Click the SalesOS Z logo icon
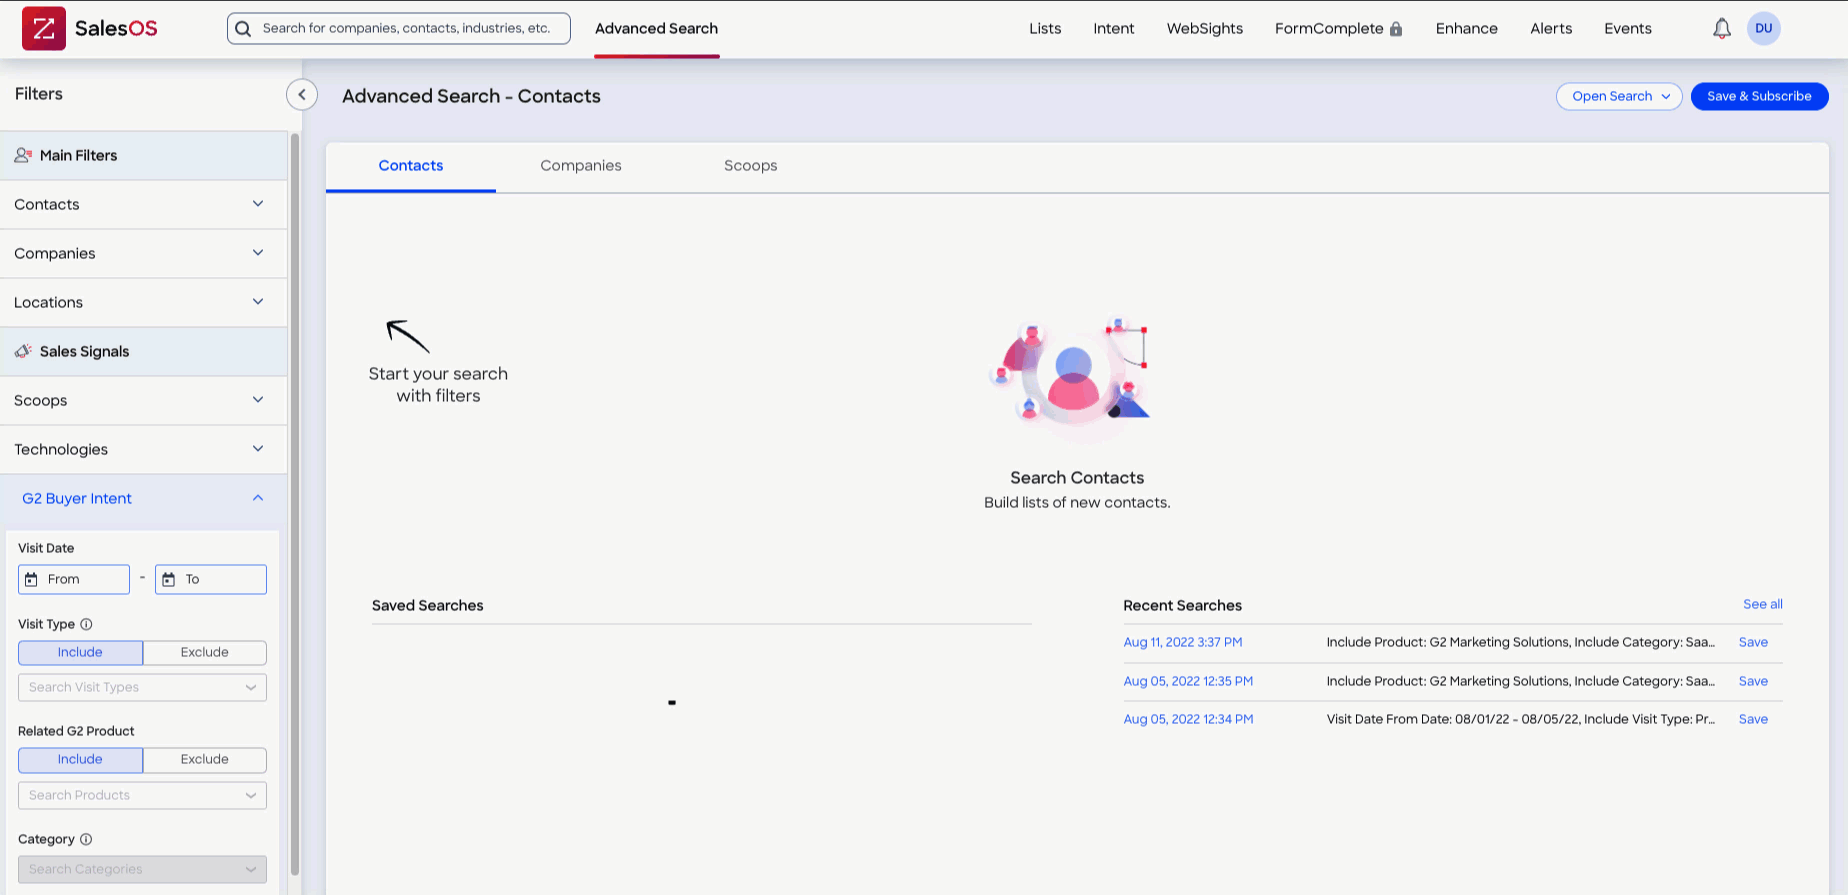1848x895 pixels. point(44,28)
